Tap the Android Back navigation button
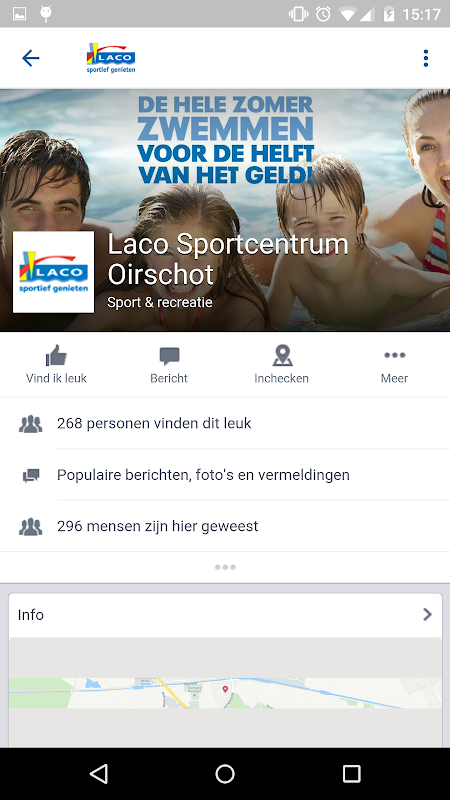 coord(99,773)
